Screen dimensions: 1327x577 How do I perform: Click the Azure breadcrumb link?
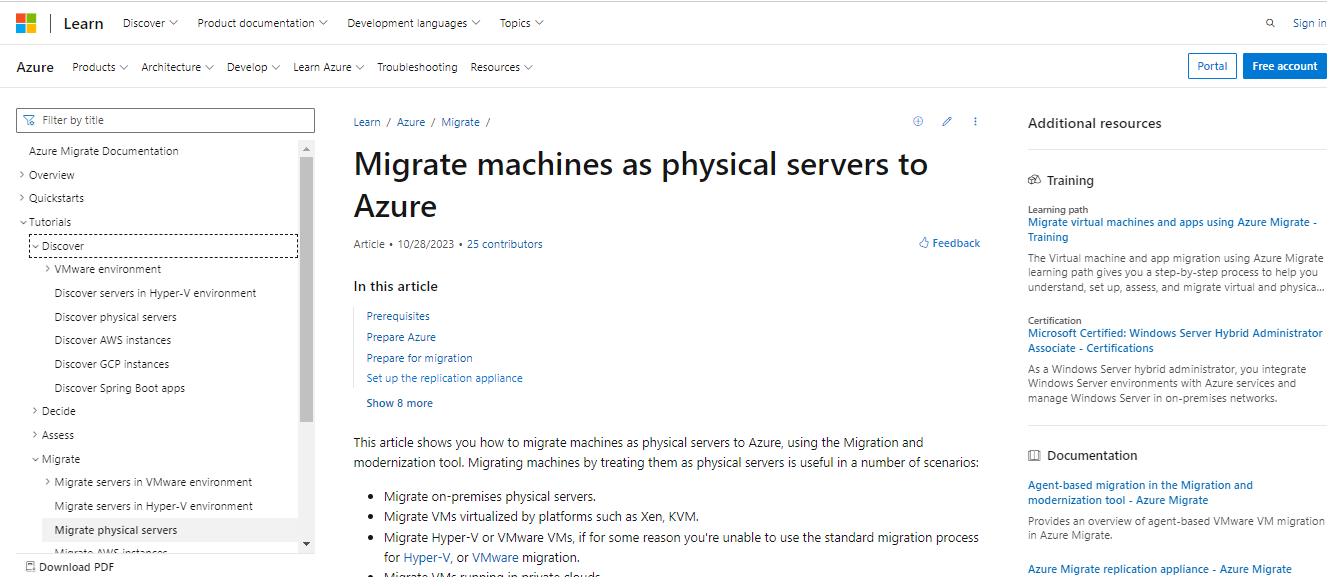tap(411, 122)
